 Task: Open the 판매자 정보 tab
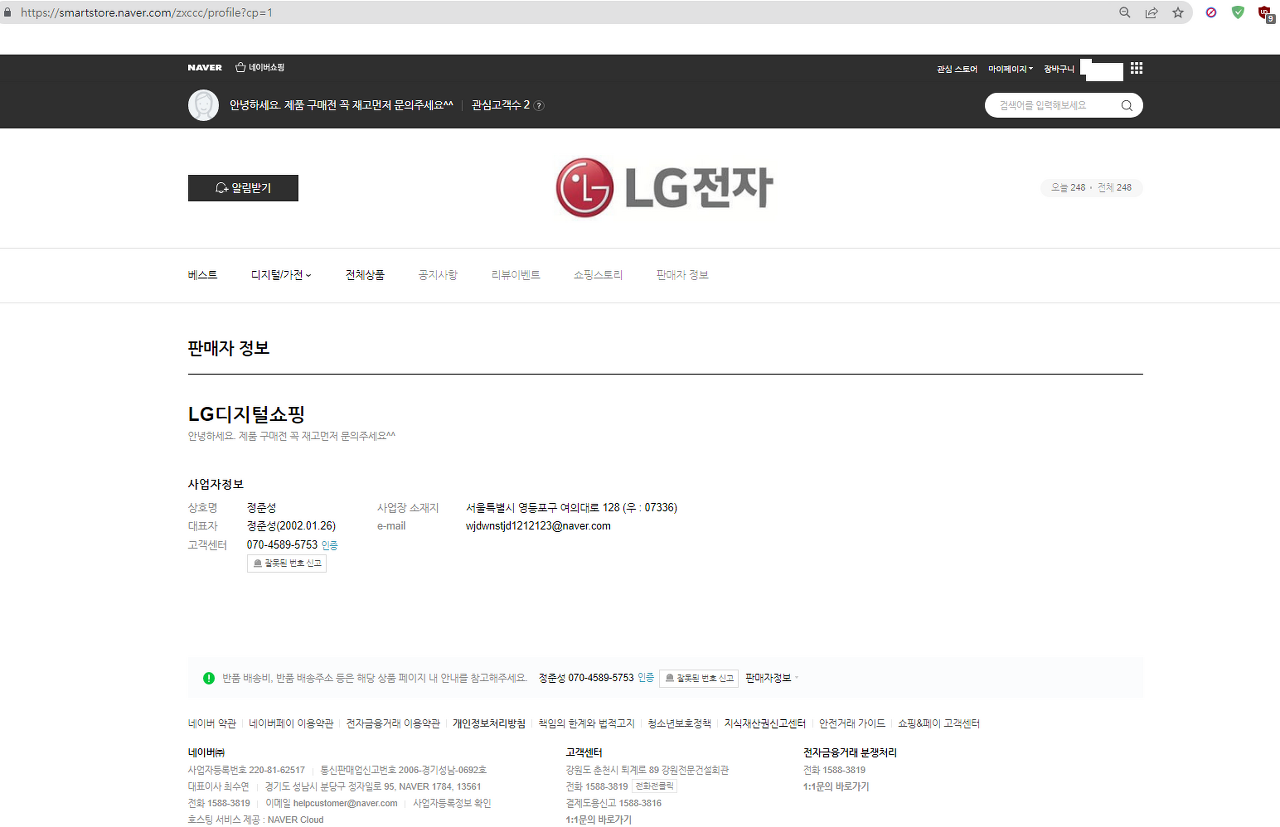(682, 275)
